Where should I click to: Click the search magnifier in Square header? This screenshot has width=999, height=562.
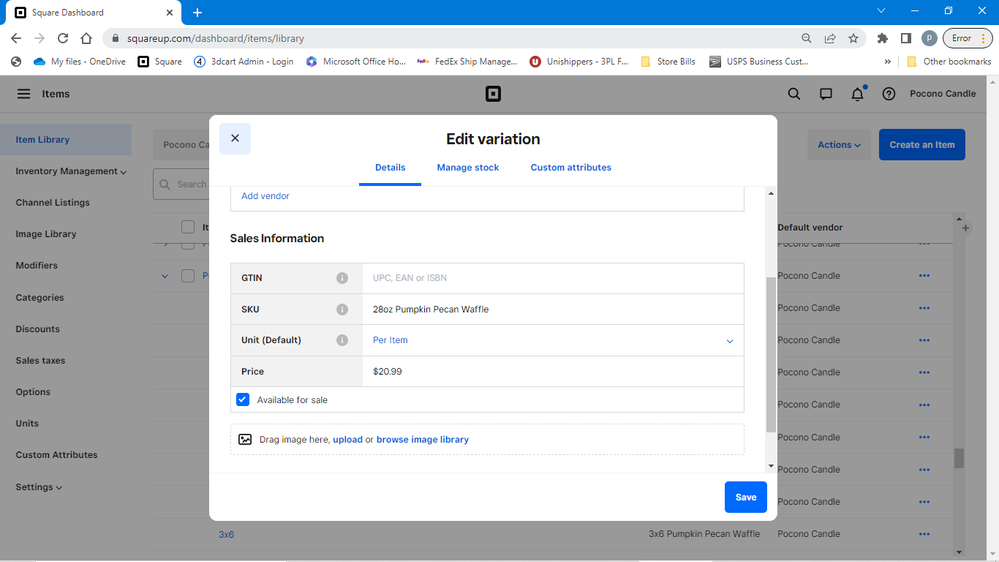coord(794,94)
